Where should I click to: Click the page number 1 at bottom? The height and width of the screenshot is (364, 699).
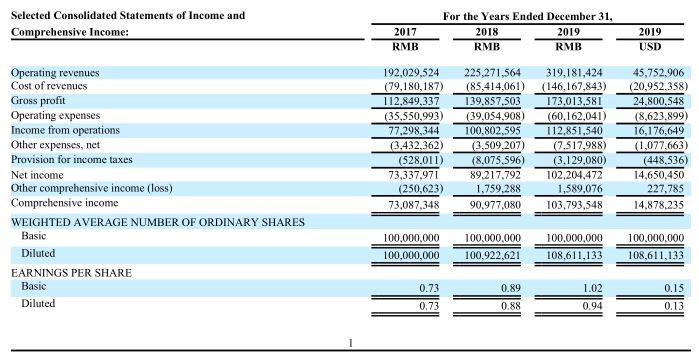[x=350, y=343]
